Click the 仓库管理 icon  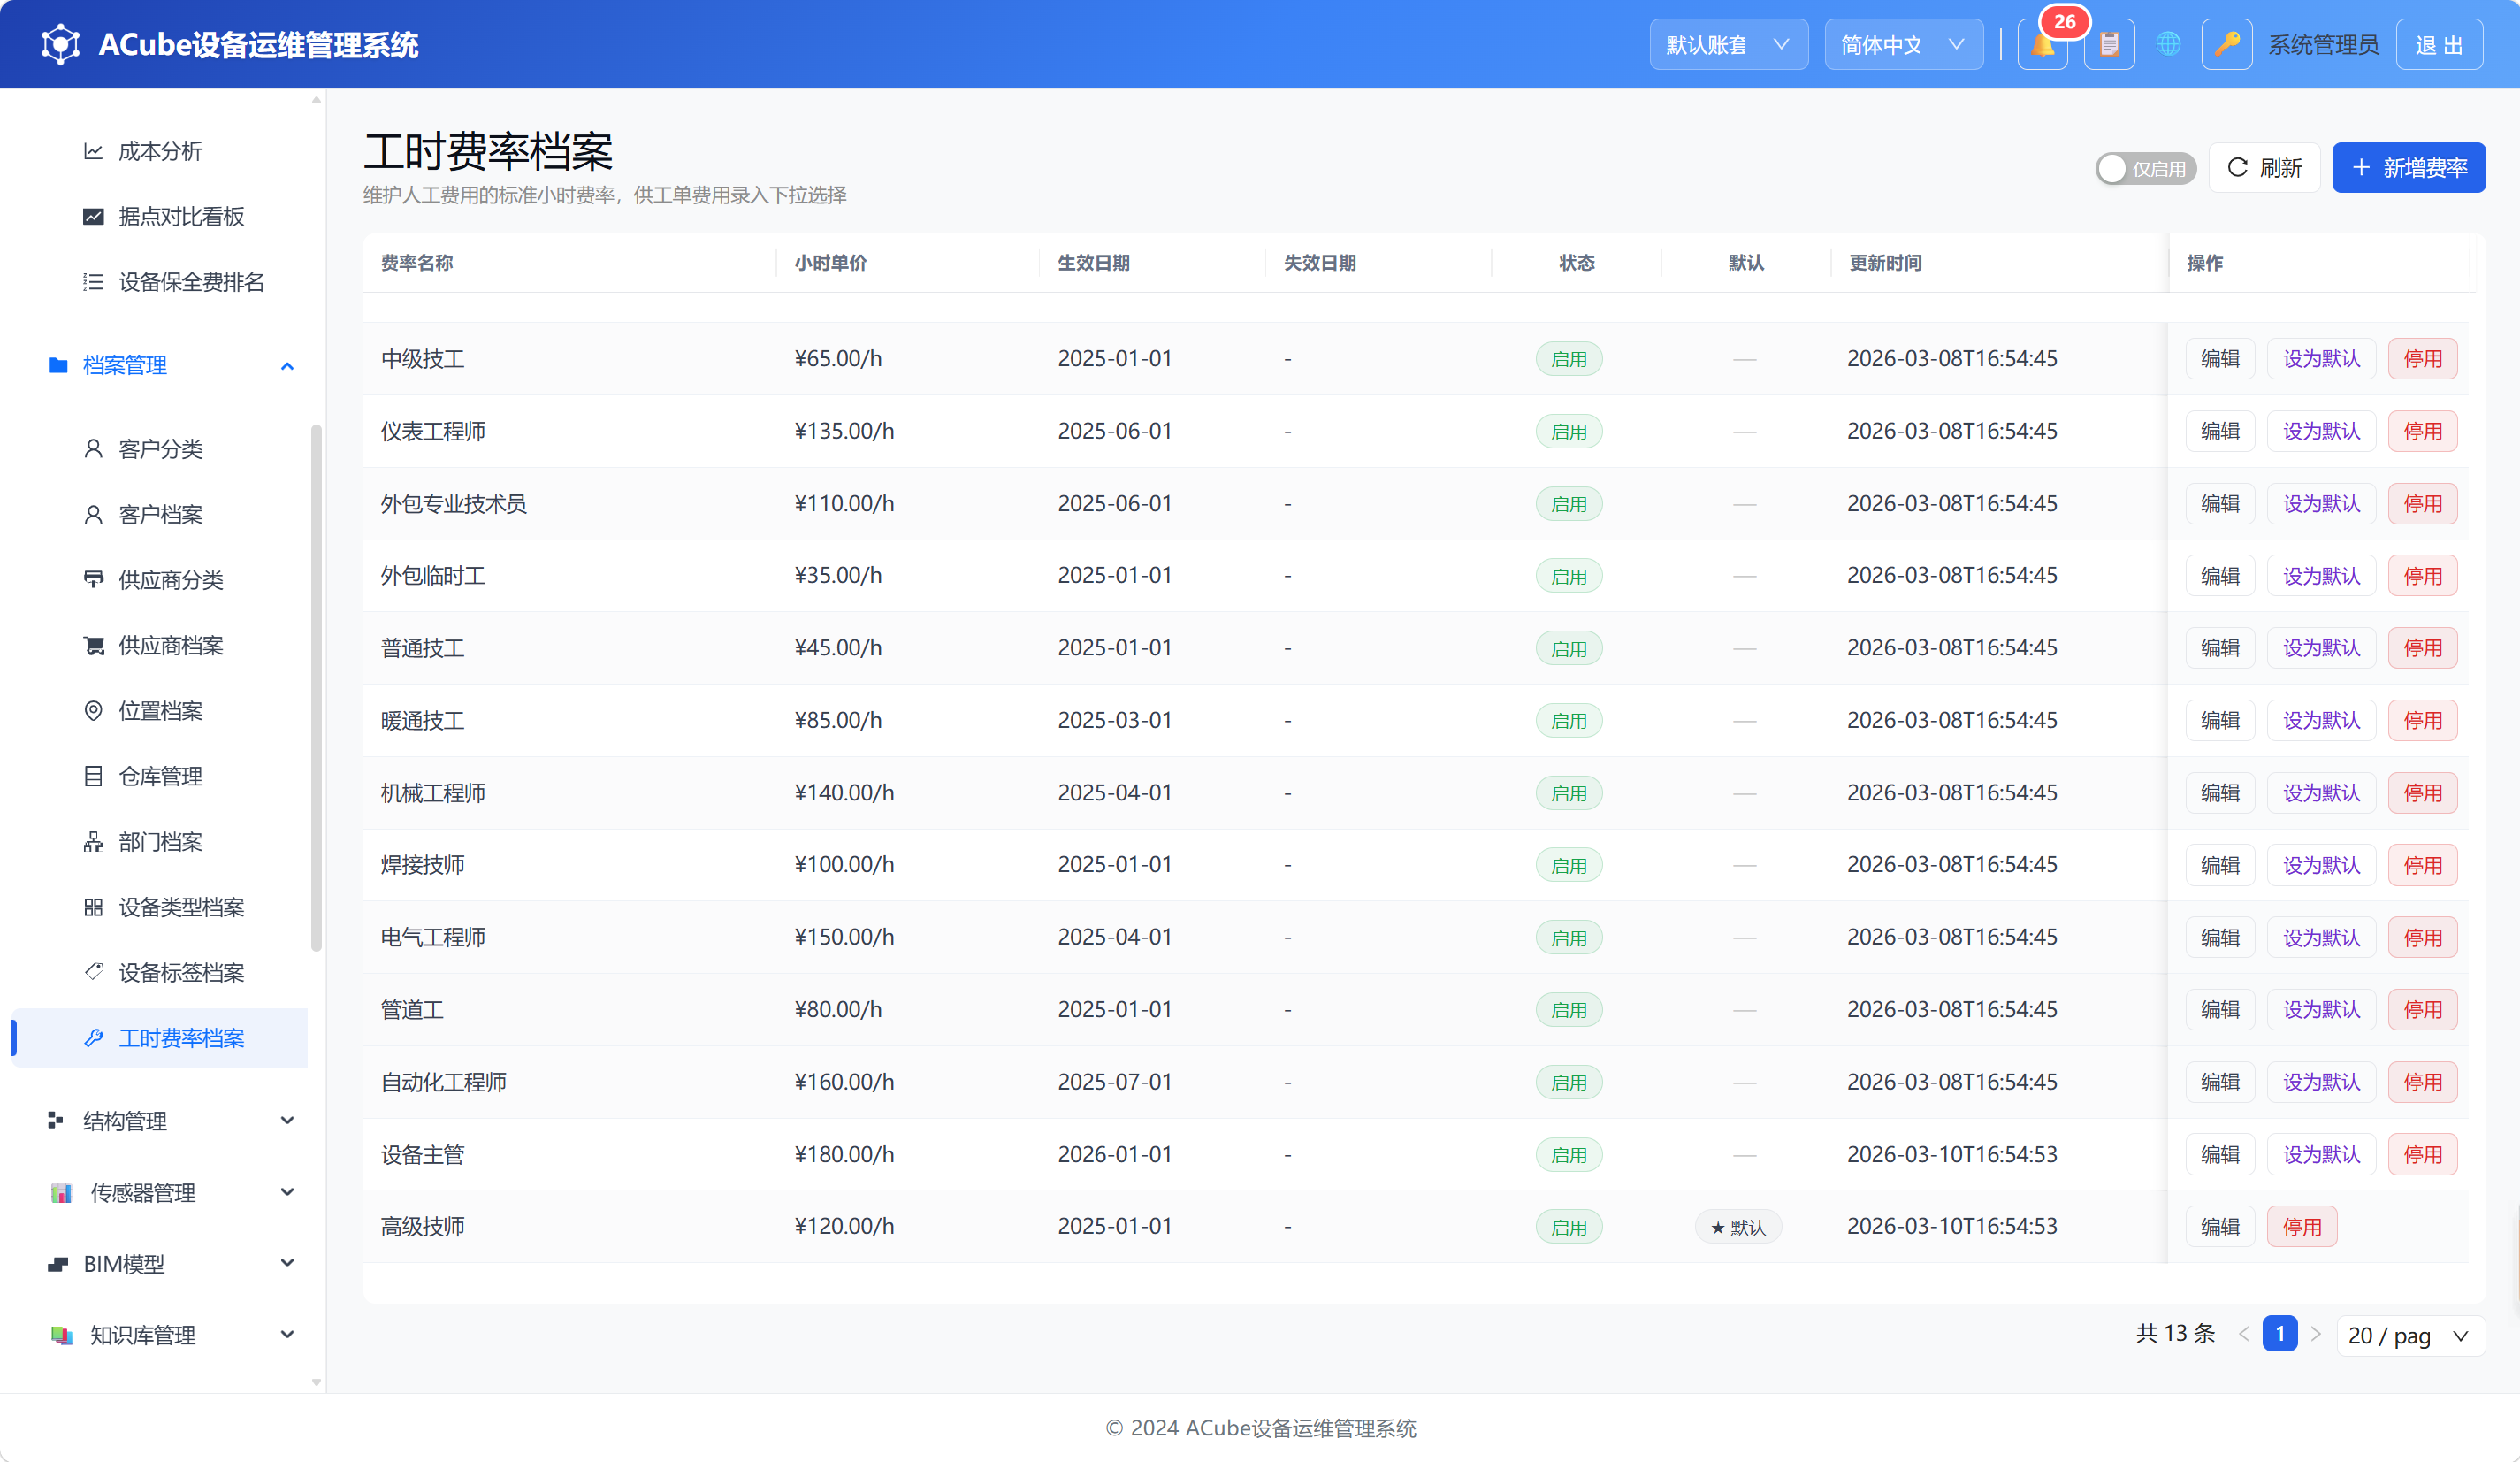click(93, 776)
